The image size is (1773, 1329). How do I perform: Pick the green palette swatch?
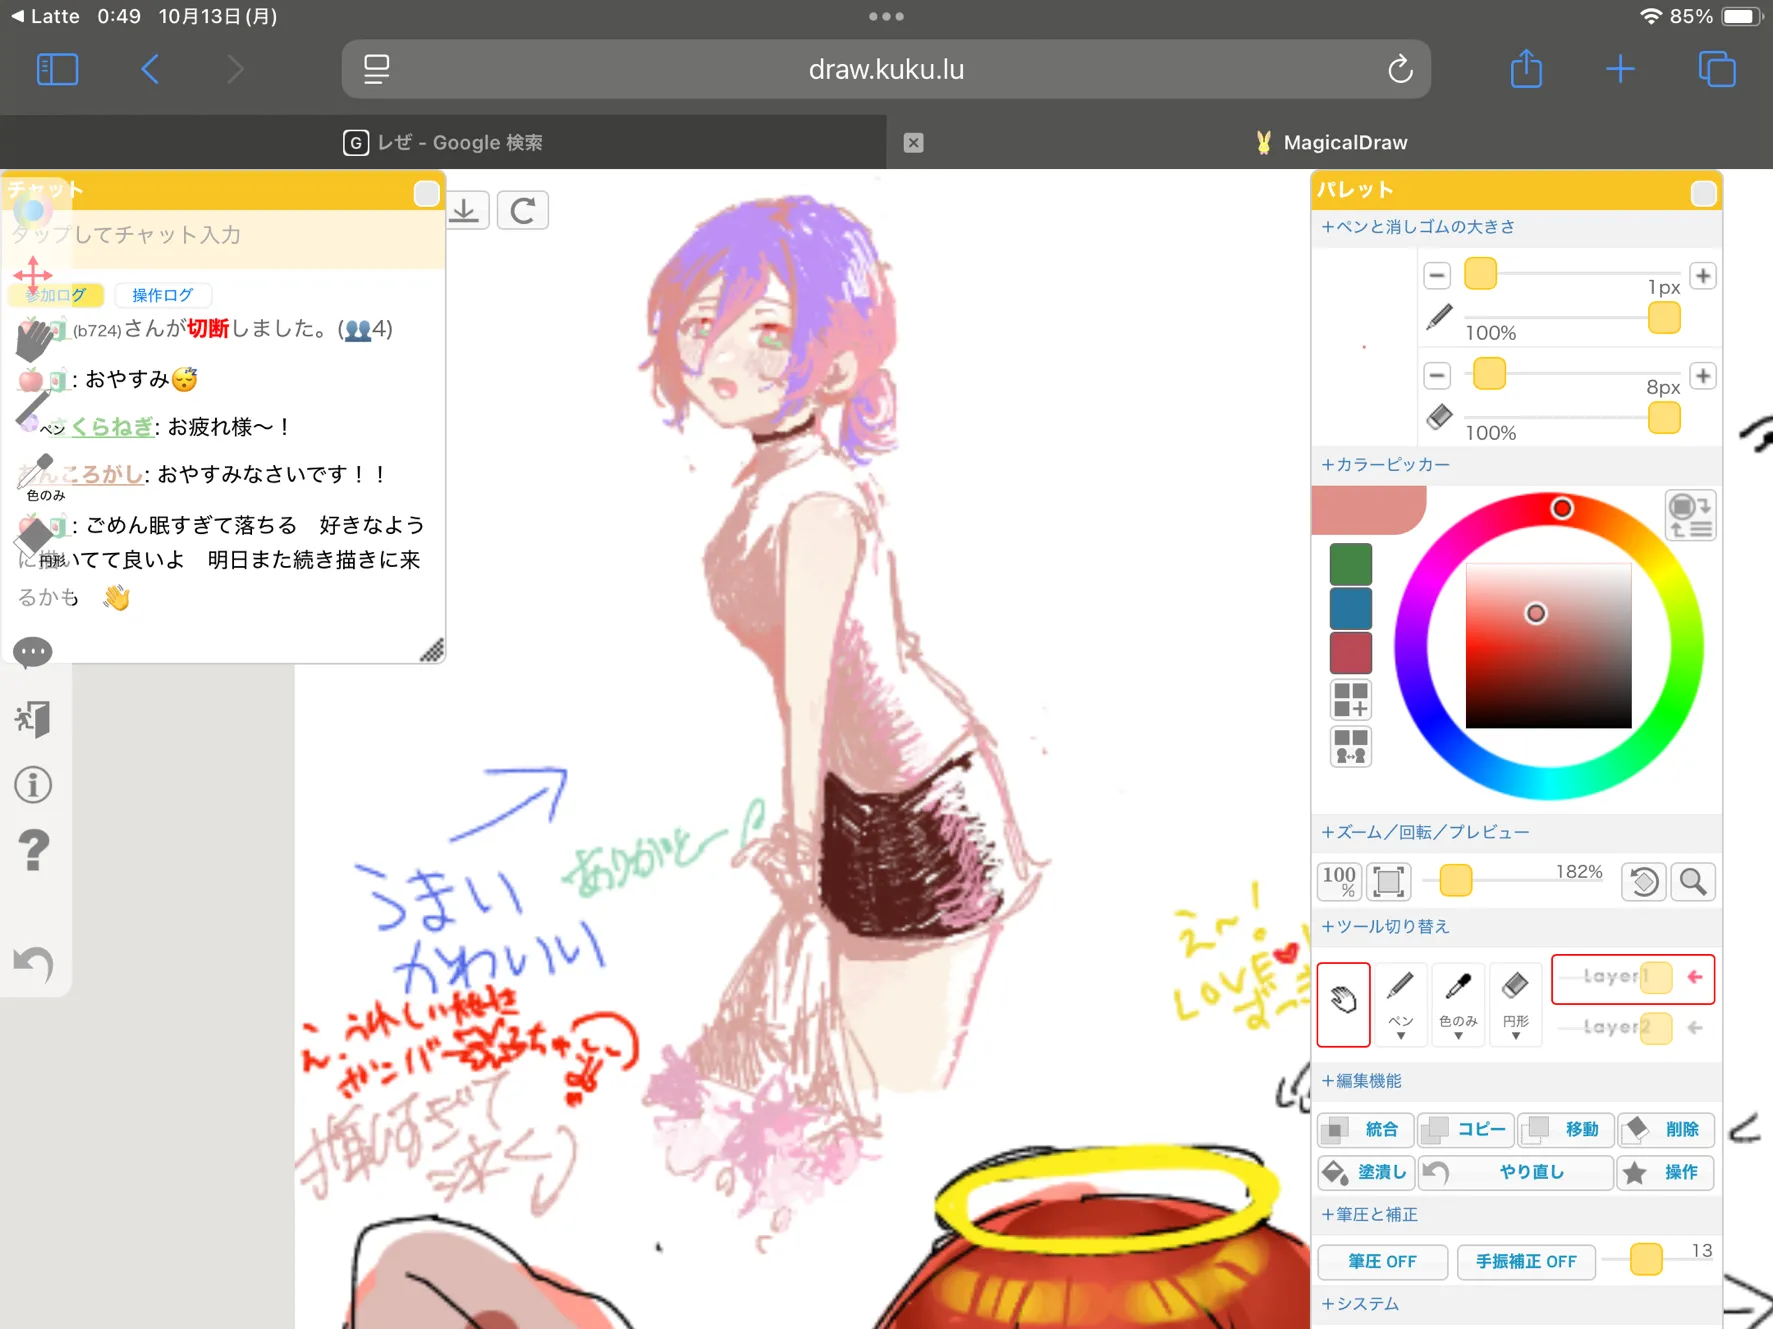pyautogui.click(x=1350, y=564)
